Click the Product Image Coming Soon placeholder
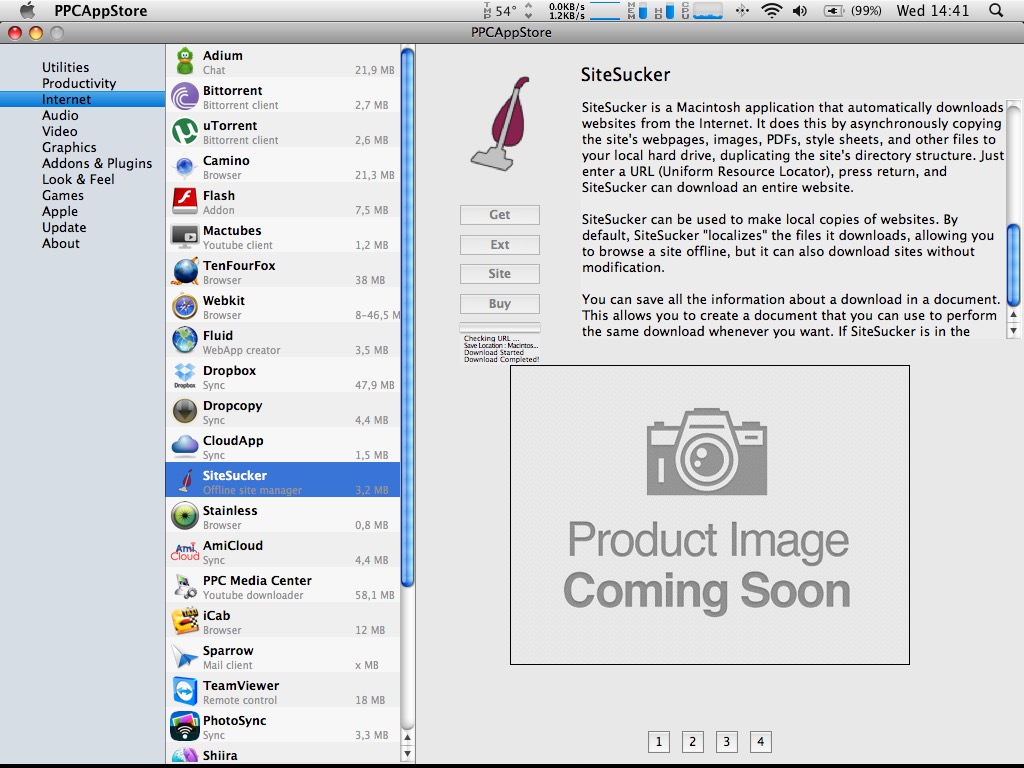The height and width of the screenshot is (768, 1024). tap(709, 515)
